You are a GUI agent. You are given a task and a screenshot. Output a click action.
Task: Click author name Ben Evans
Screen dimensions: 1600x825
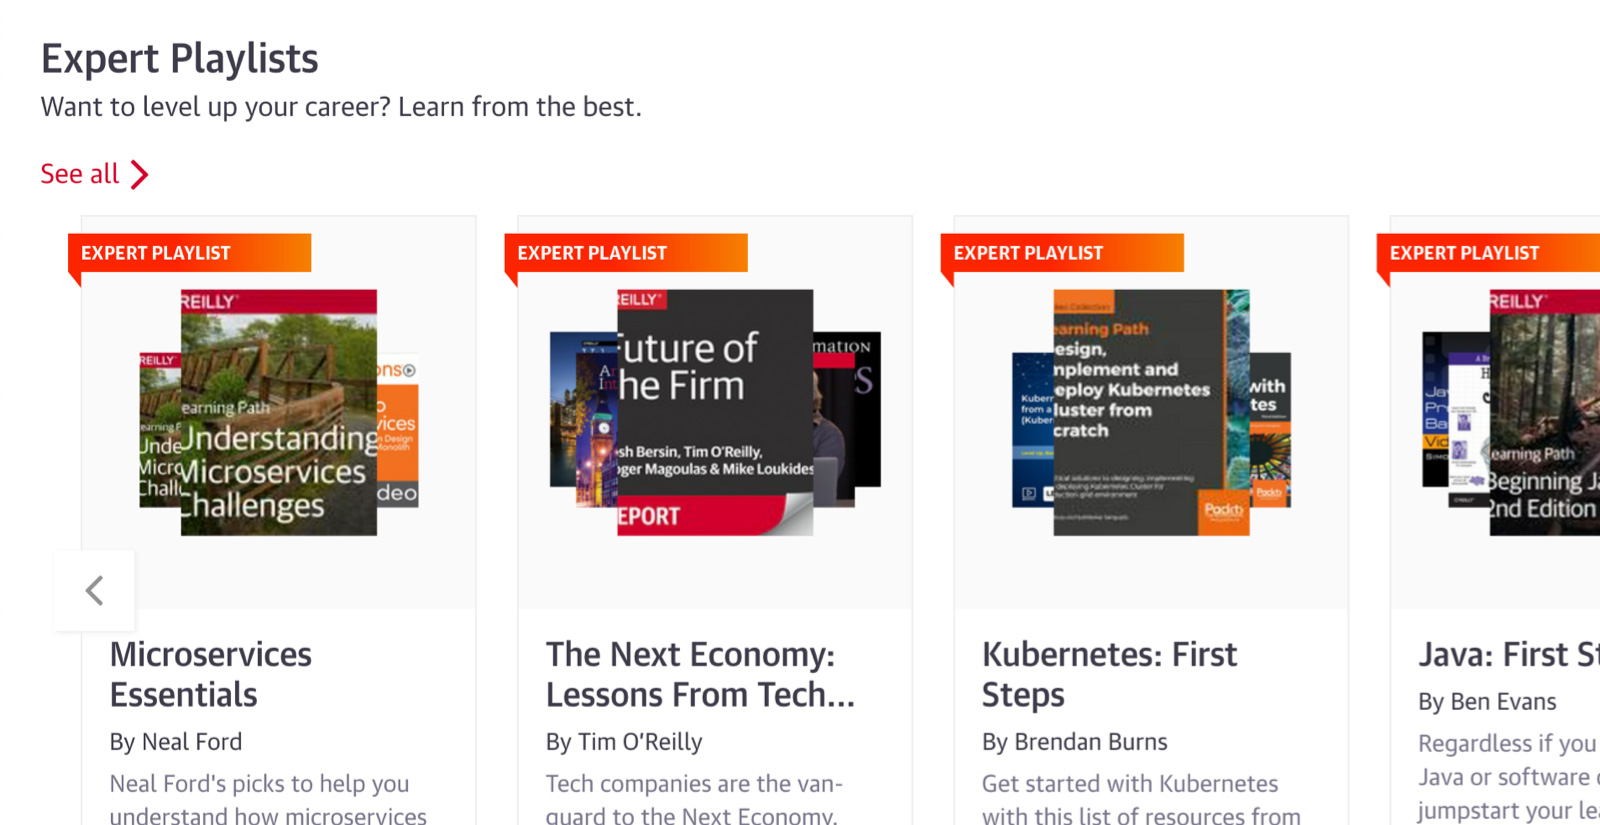[1503, 702]
